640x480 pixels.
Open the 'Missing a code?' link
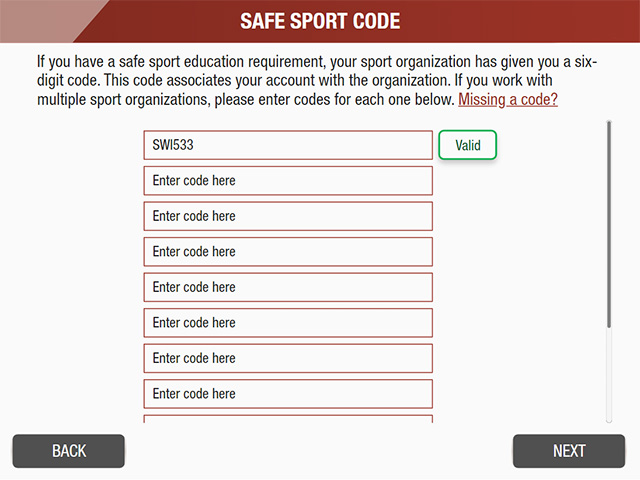coord(508,100)
